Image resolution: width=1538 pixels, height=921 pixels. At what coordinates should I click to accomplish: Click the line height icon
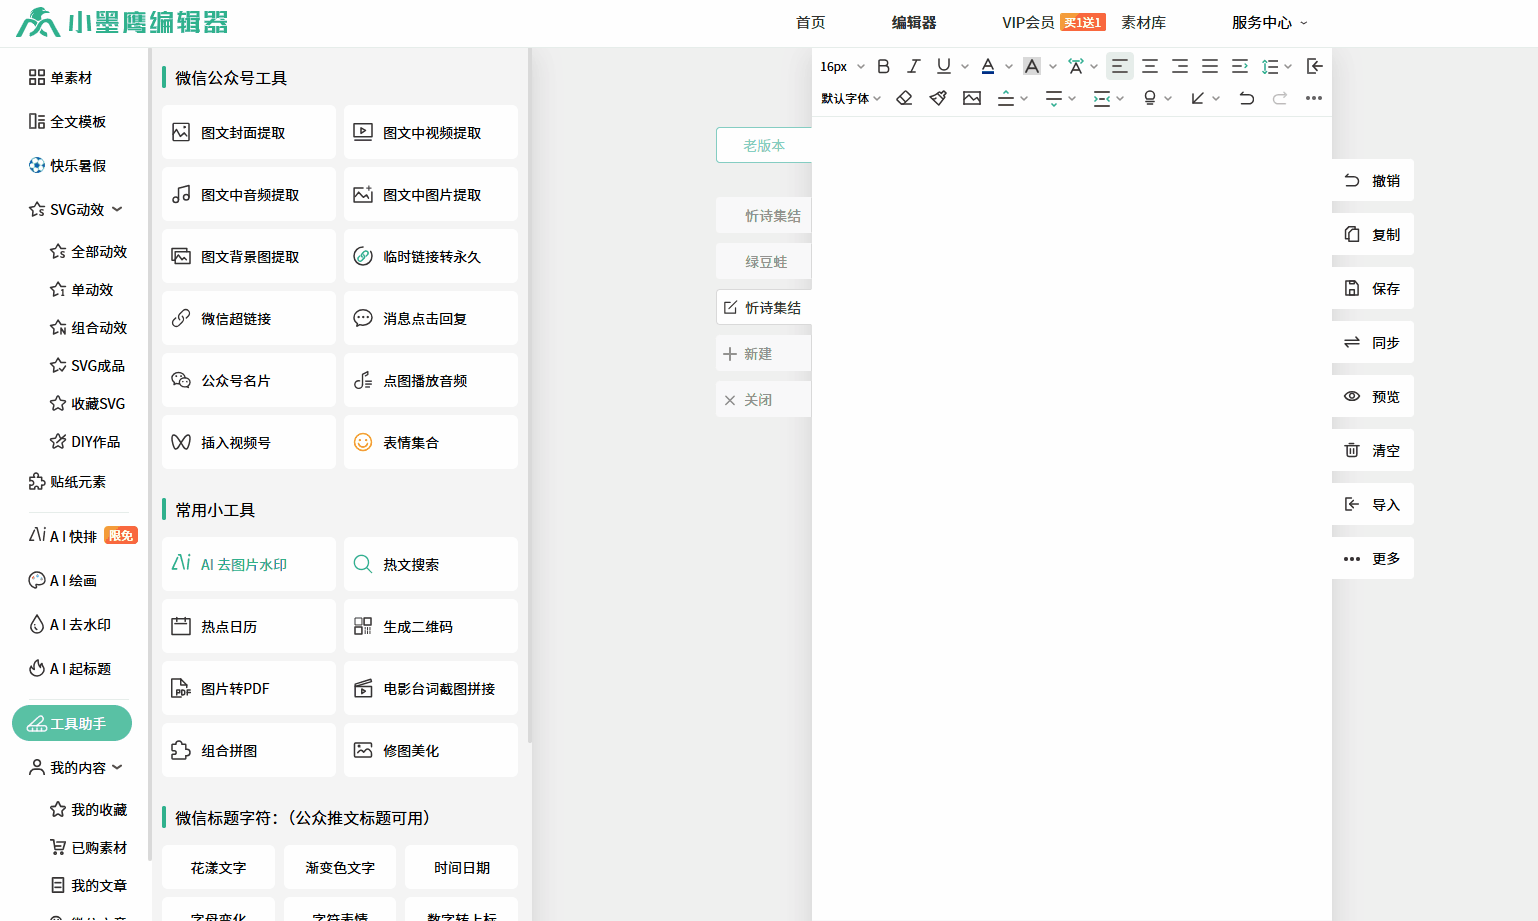1270,66
